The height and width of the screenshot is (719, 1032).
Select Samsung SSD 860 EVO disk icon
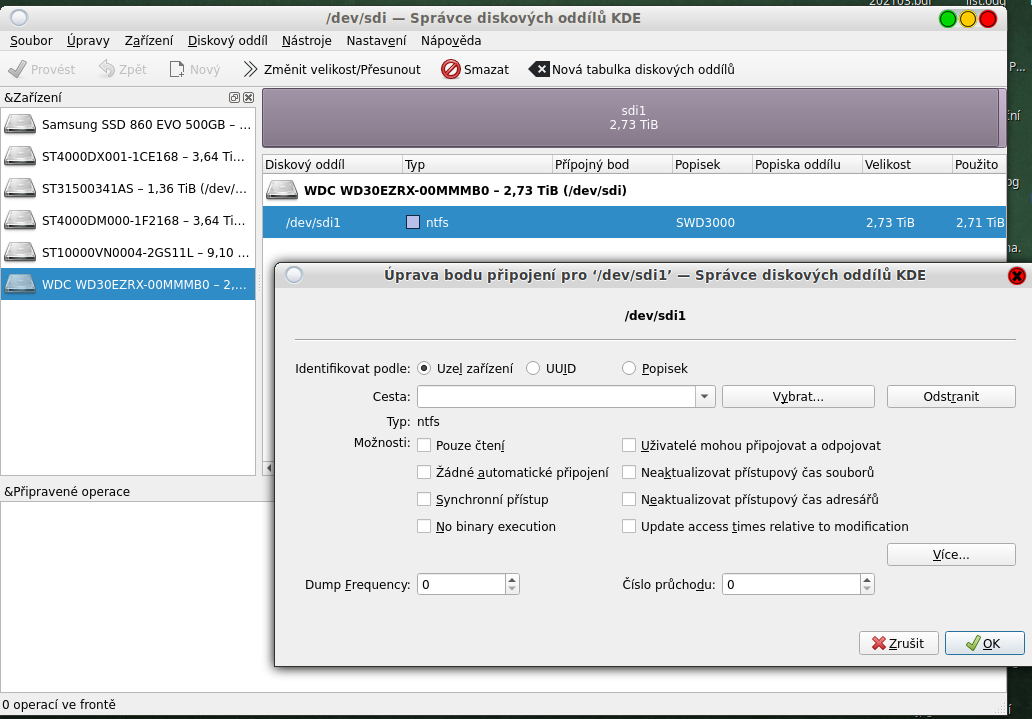click(x=20, y=125)
